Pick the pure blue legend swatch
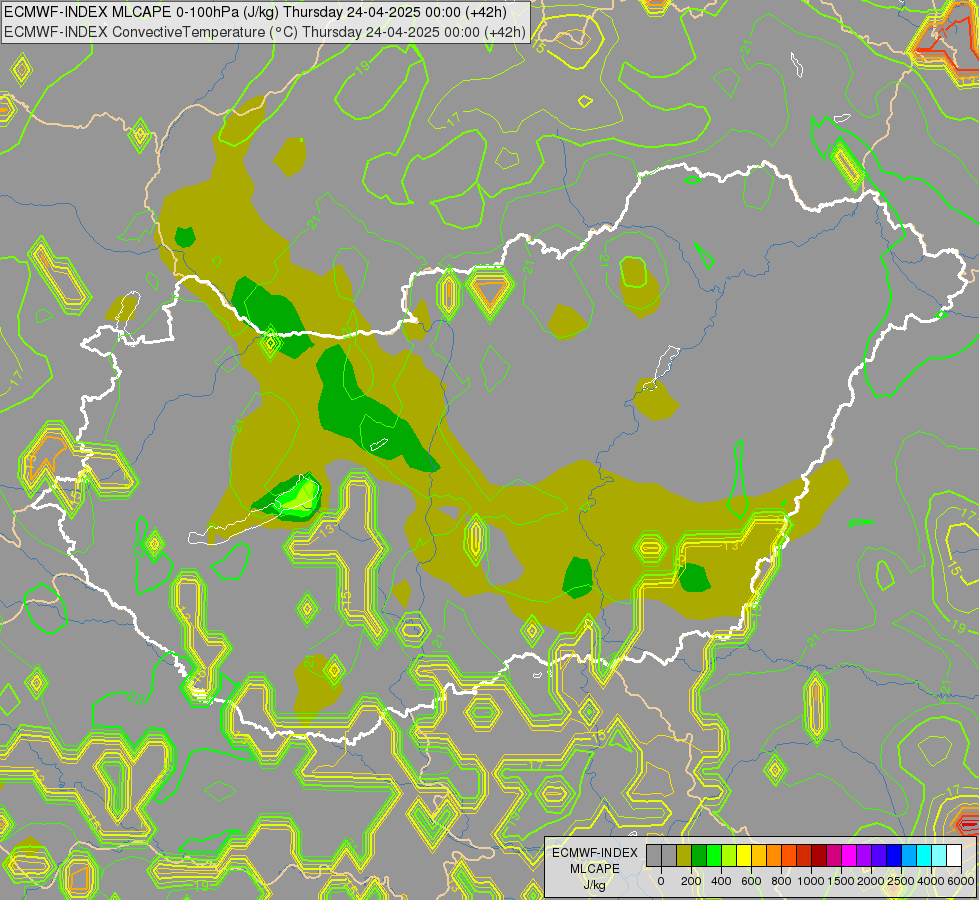This screenshot has width=979, height=900. 894,856
